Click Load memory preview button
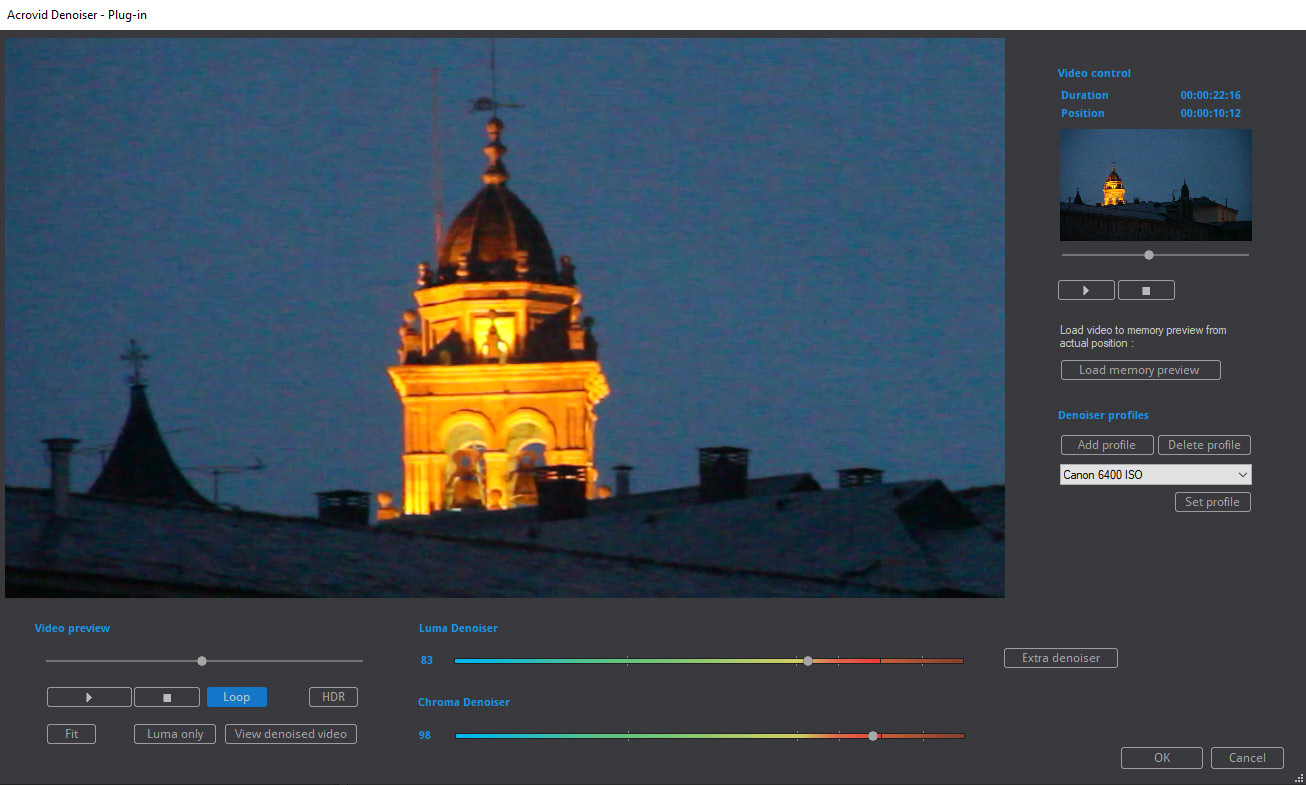This screenshot has width=1306, height=785. click(1140, 370)
